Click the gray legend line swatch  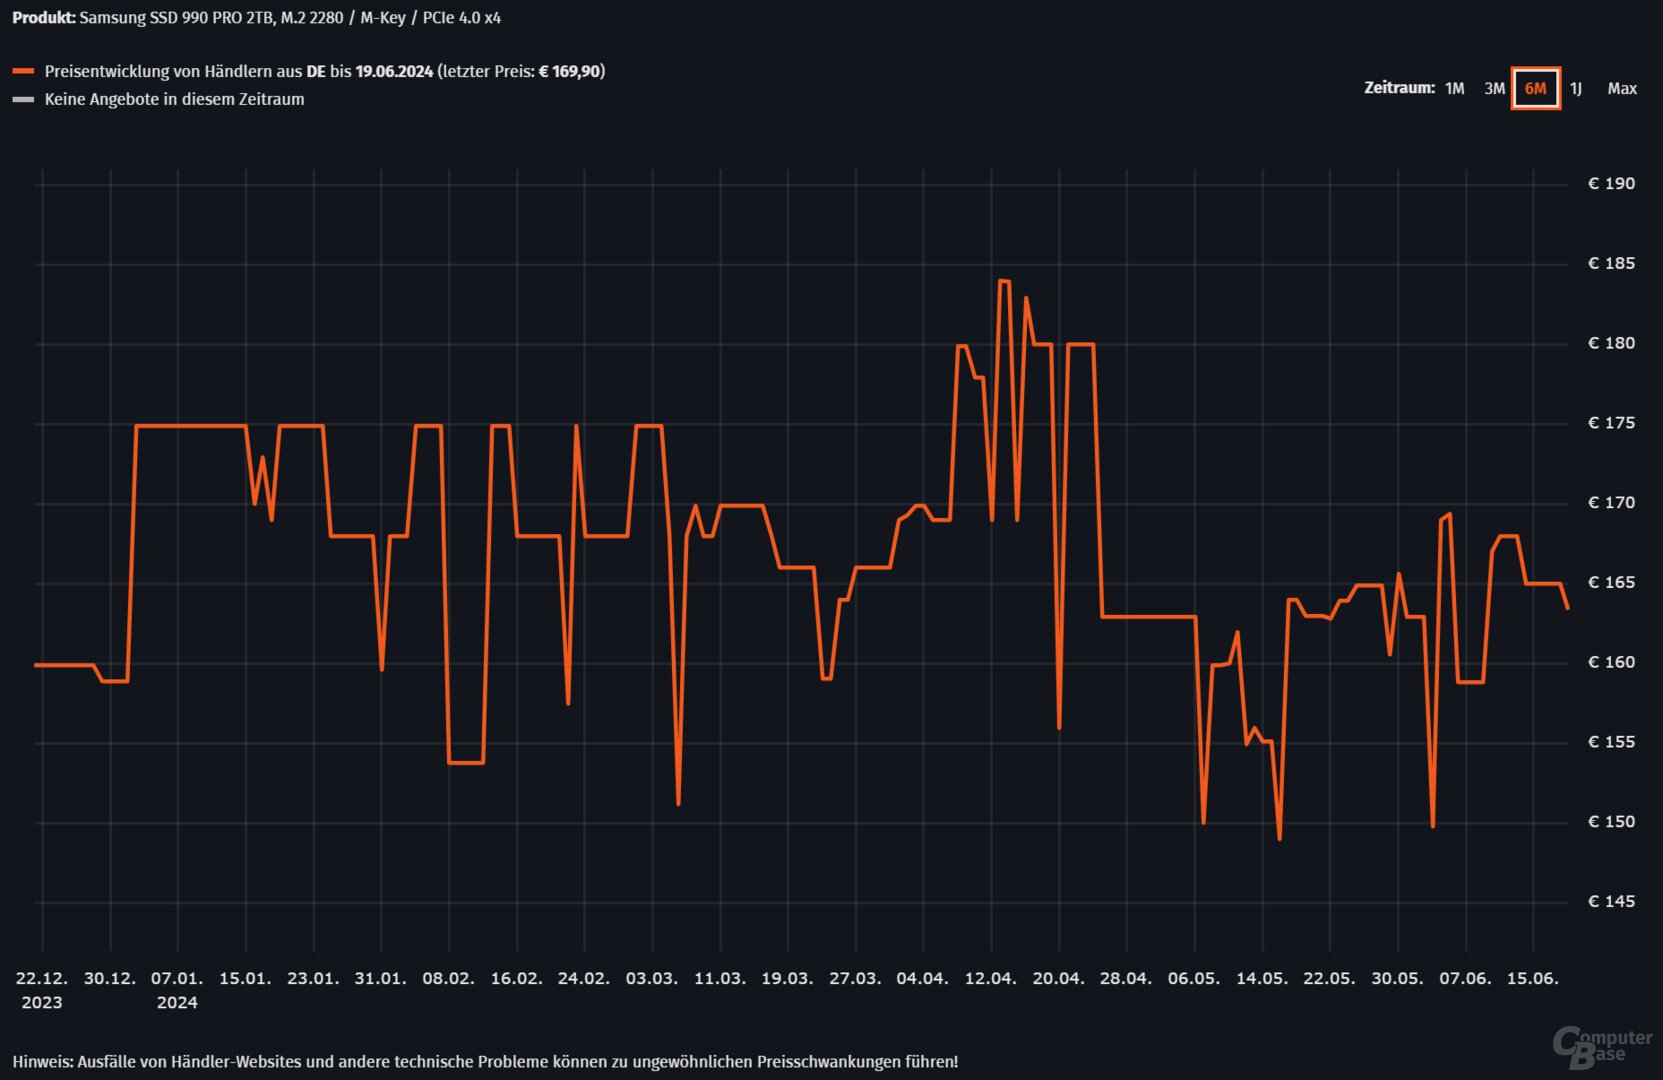point(23,100)
